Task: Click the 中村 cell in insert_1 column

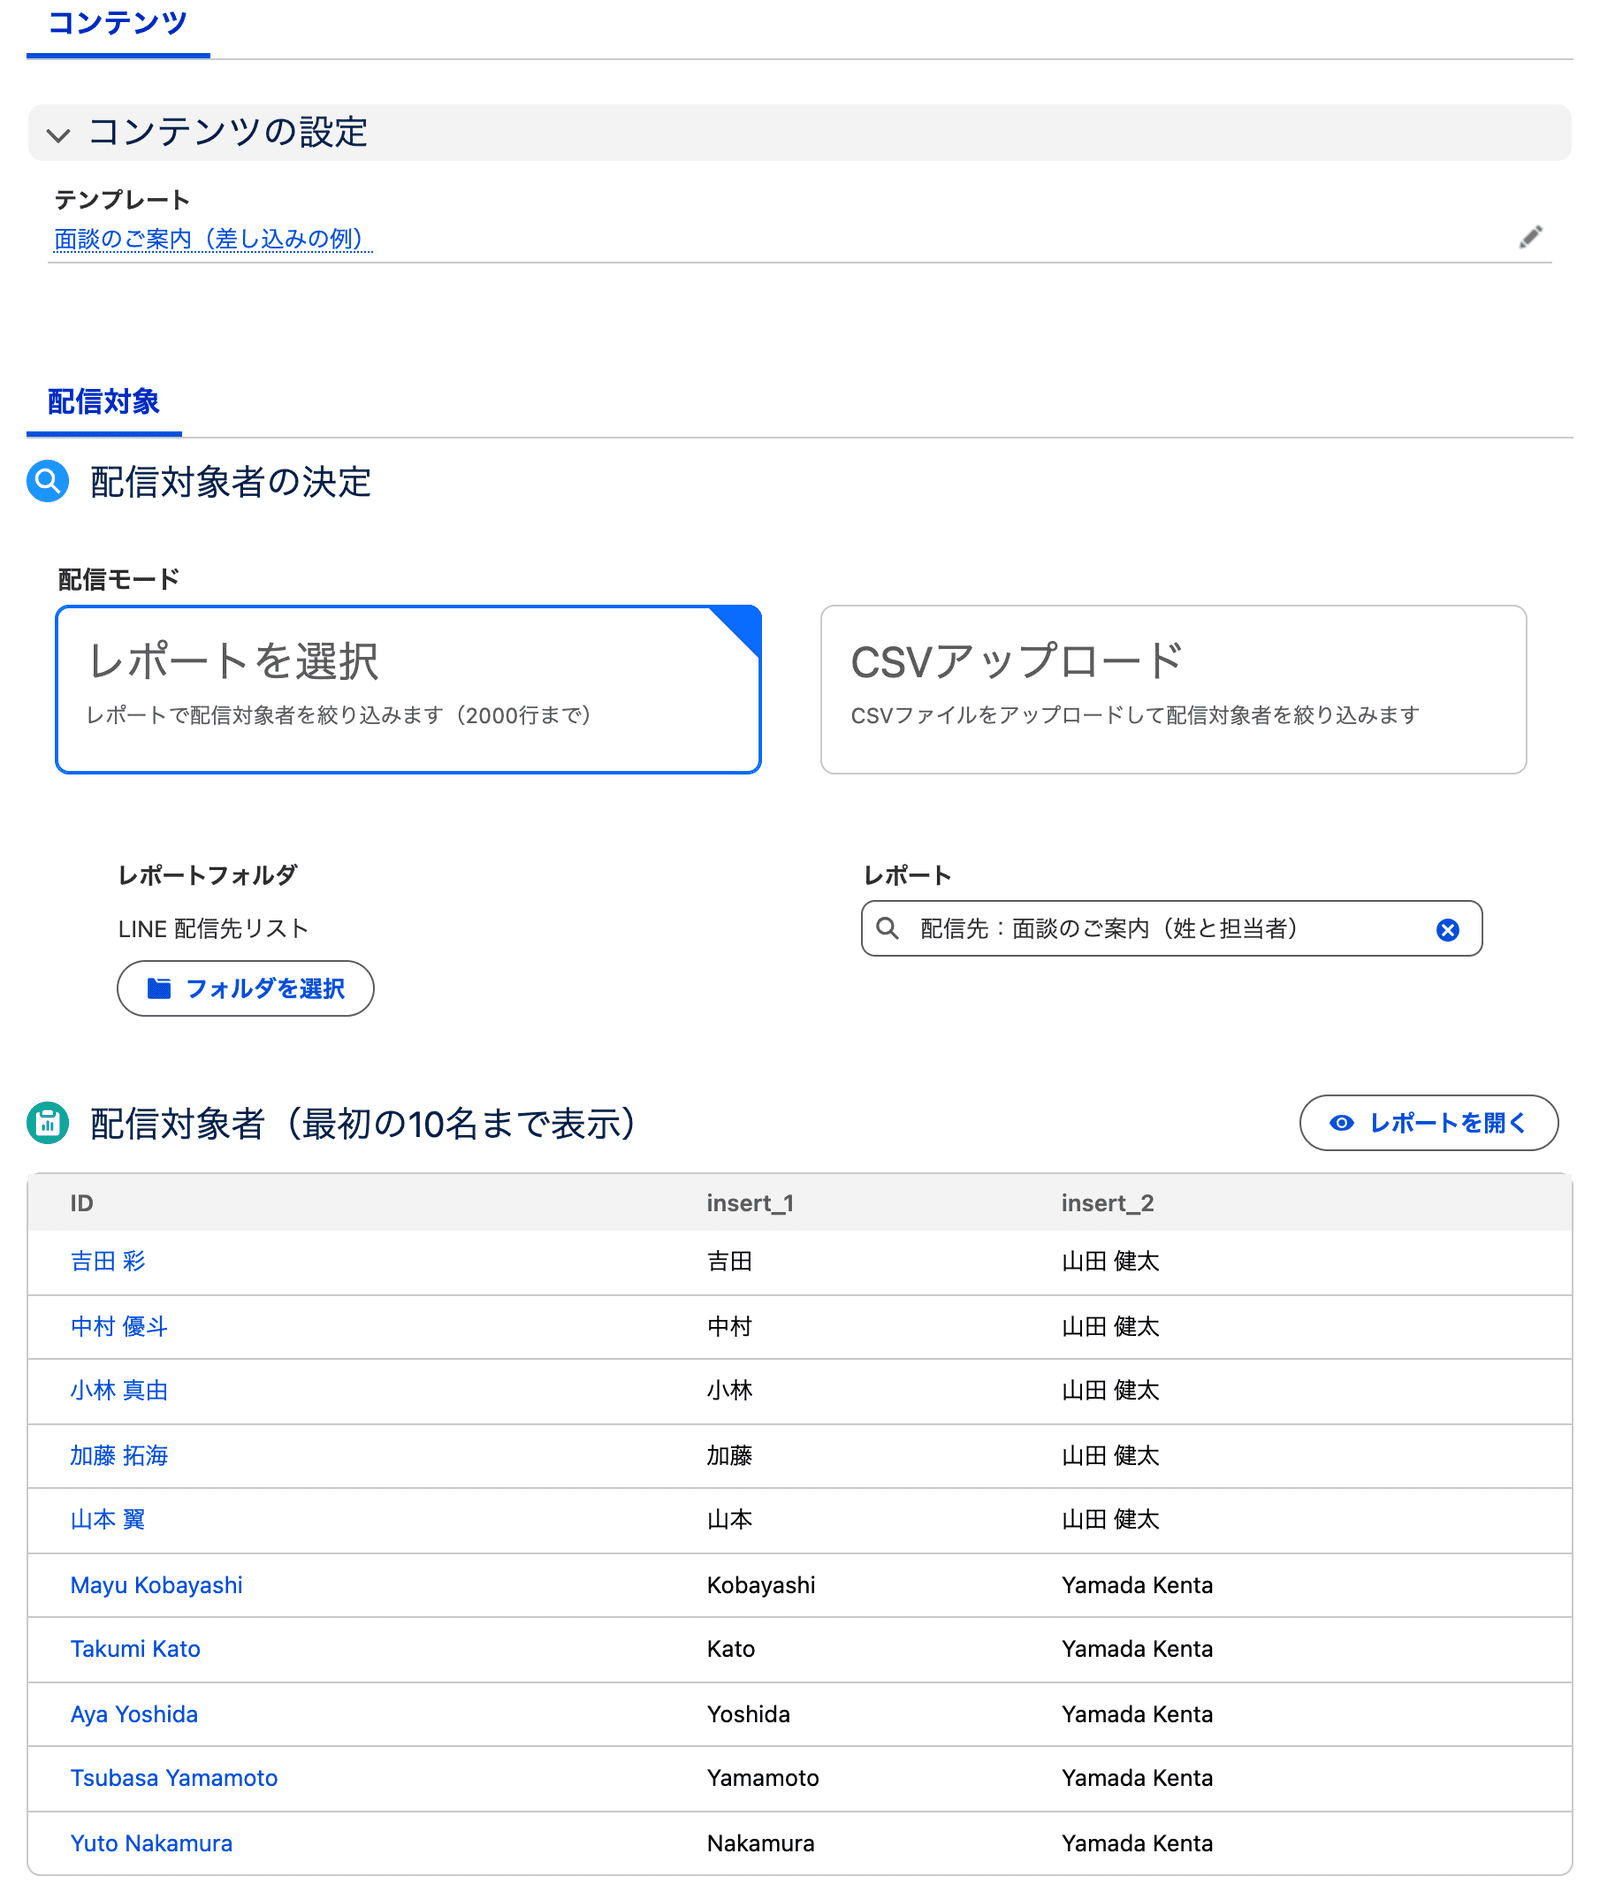Action: tap(729, 1327)
